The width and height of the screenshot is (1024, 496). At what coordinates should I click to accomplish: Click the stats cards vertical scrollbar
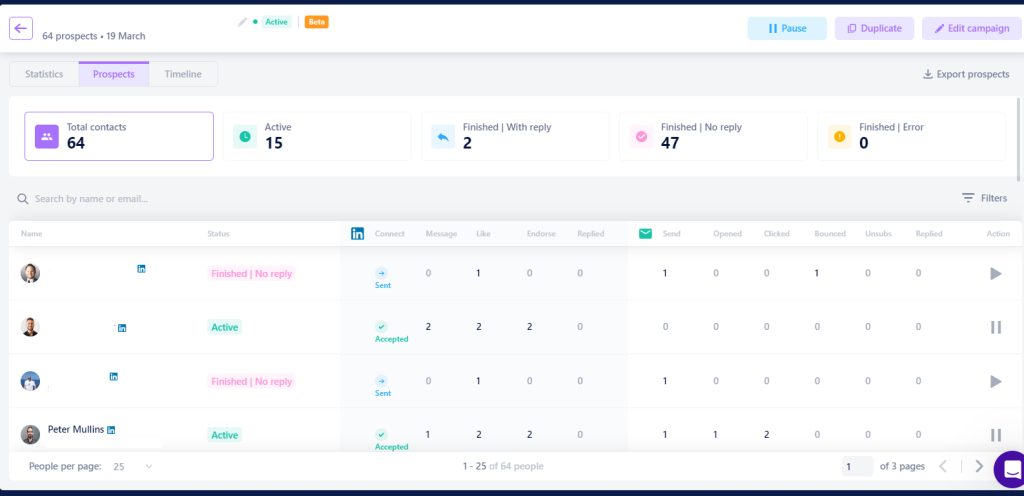(x=1018, y=138)
